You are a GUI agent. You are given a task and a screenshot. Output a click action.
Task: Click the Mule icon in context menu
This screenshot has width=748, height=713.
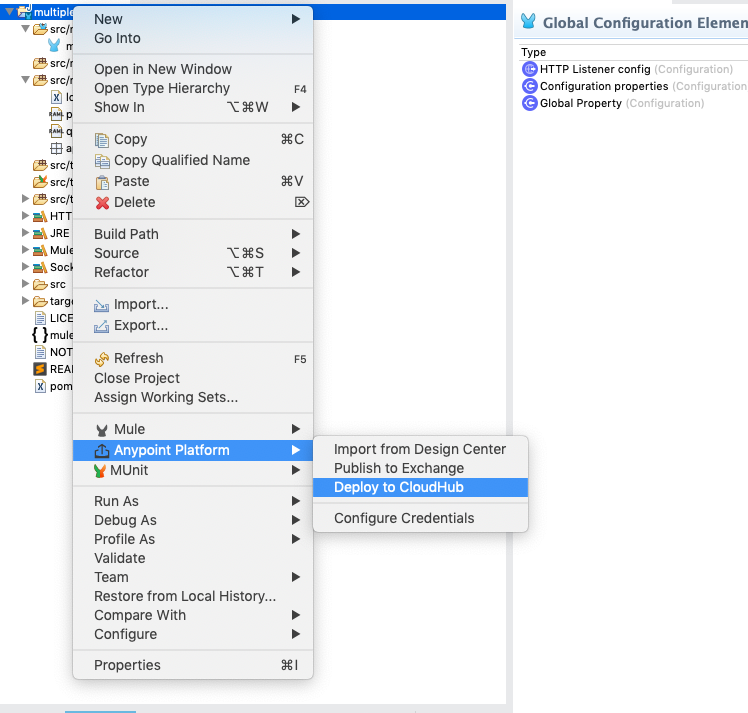point(102,430)
